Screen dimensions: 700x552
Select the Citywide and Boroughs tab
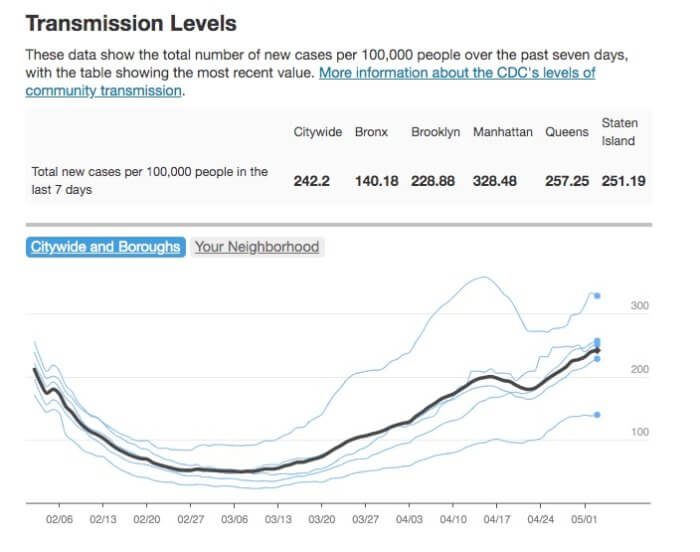coord(105,247)
